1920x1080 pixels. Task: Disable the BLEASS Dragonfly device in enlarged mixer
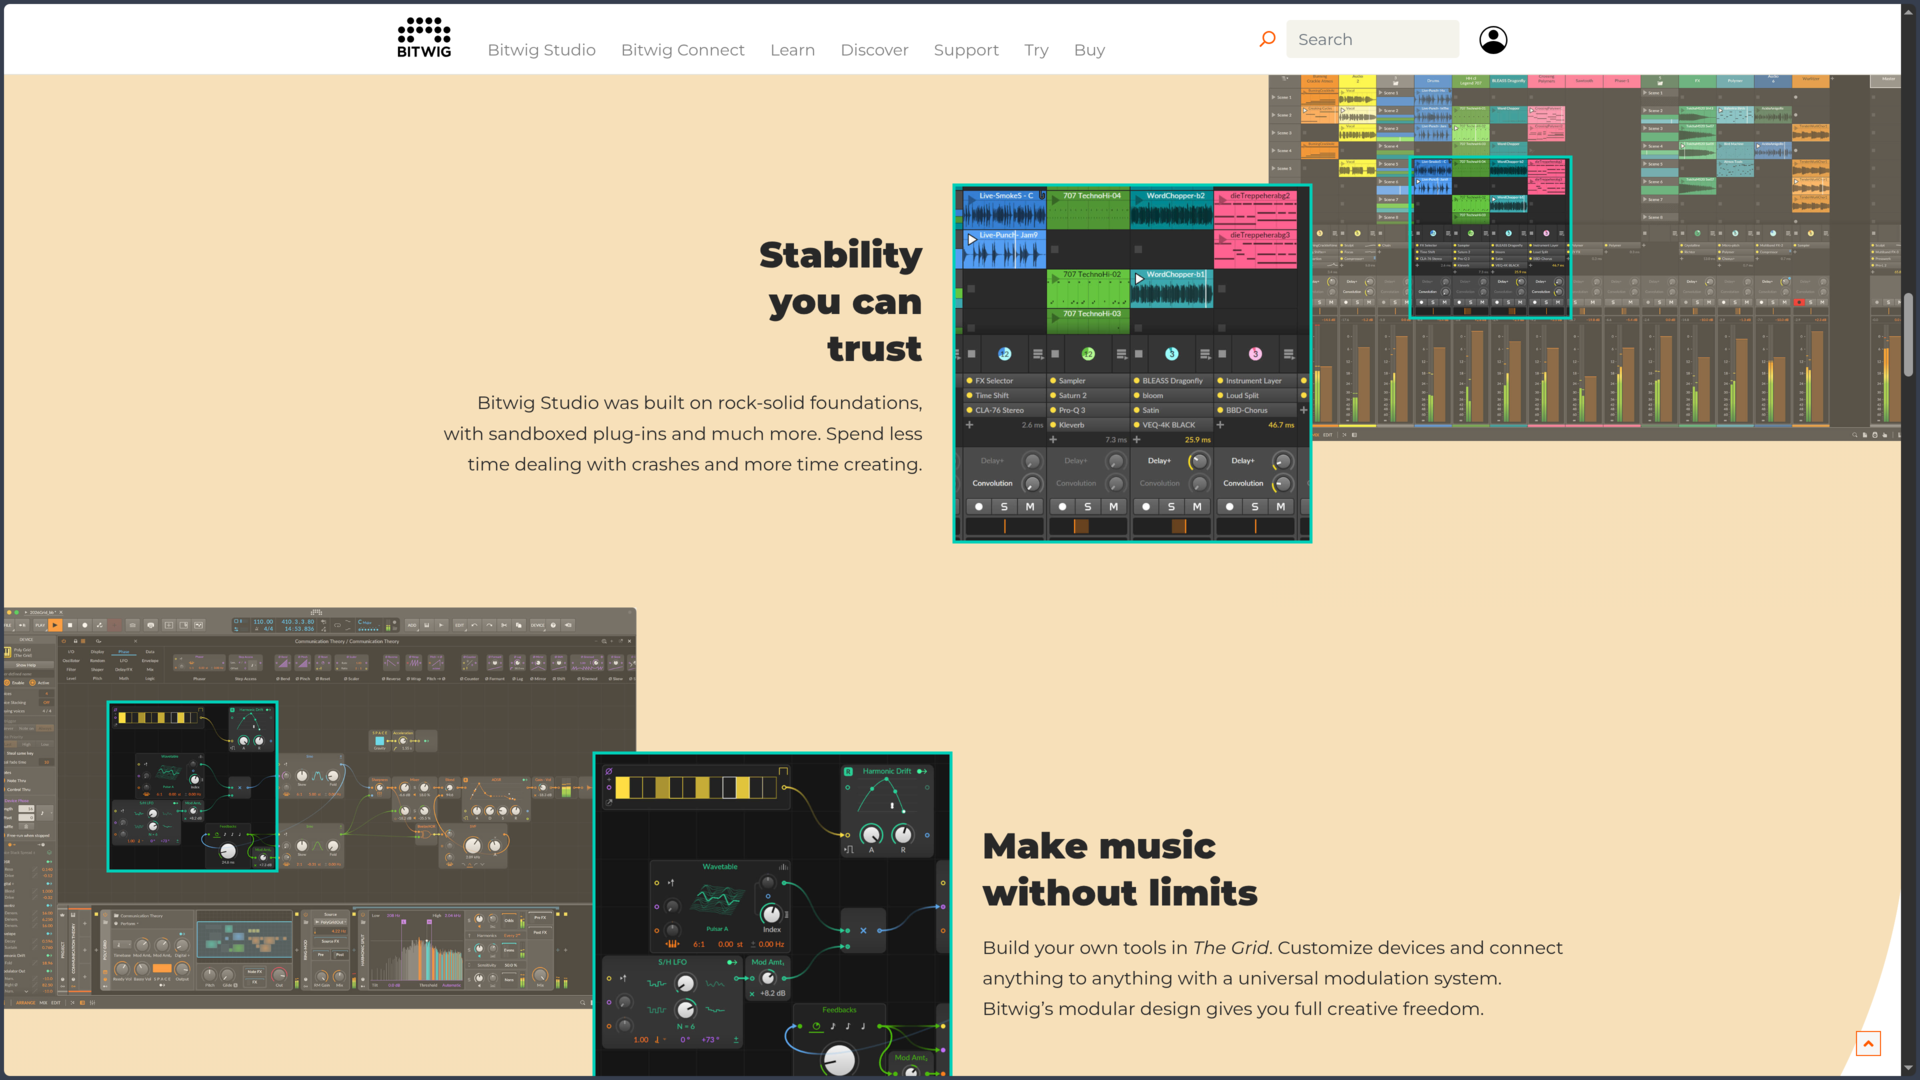pyautogui.click(x=1137, y=381)
